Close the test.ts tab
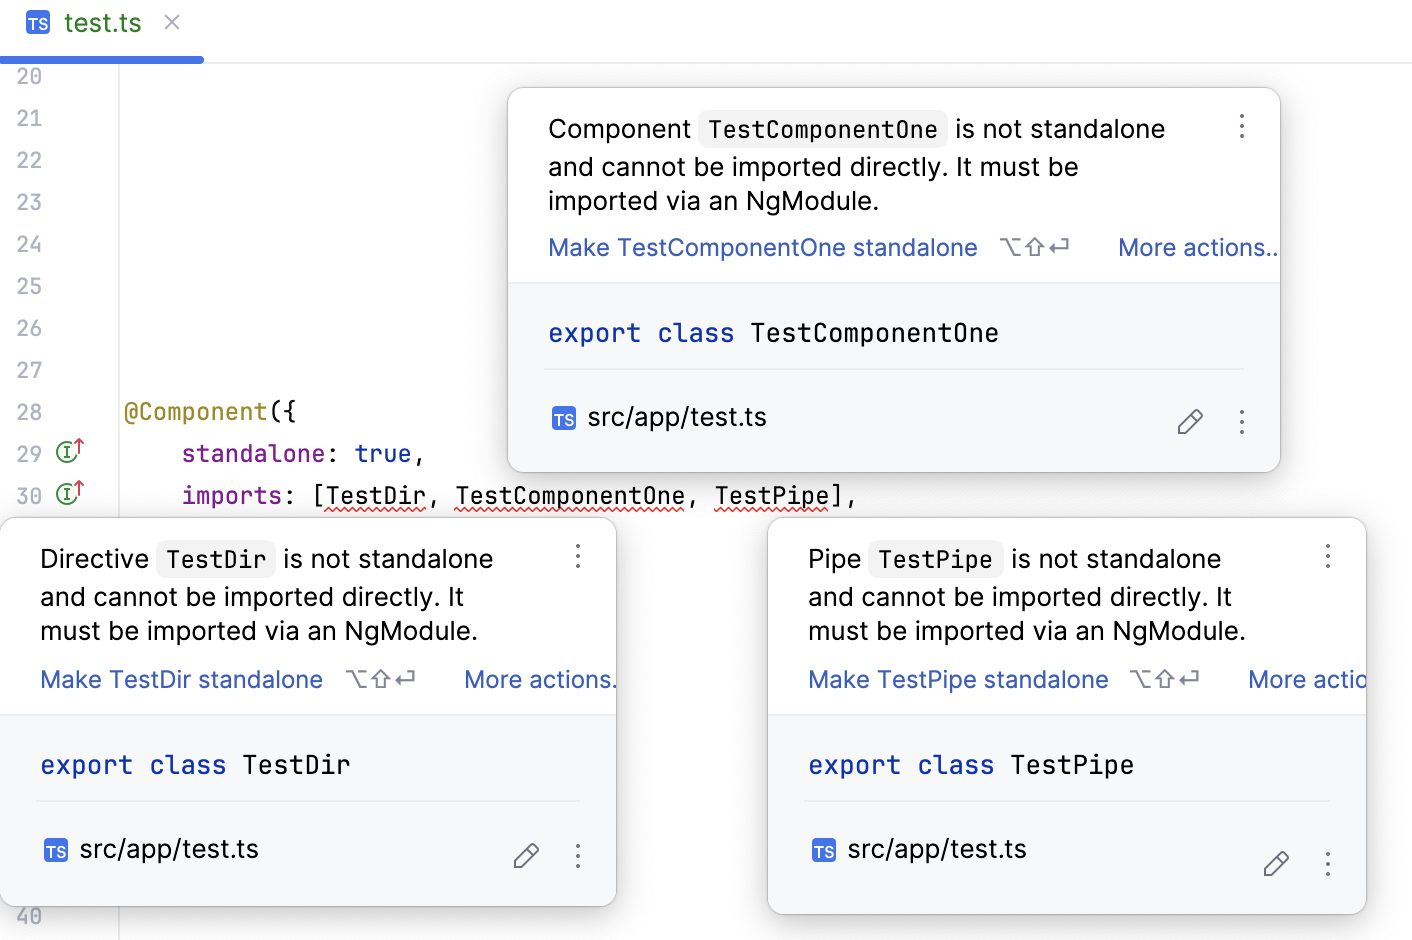The height and width of the screenshot is (940, 1412). [x=171, y=23]
